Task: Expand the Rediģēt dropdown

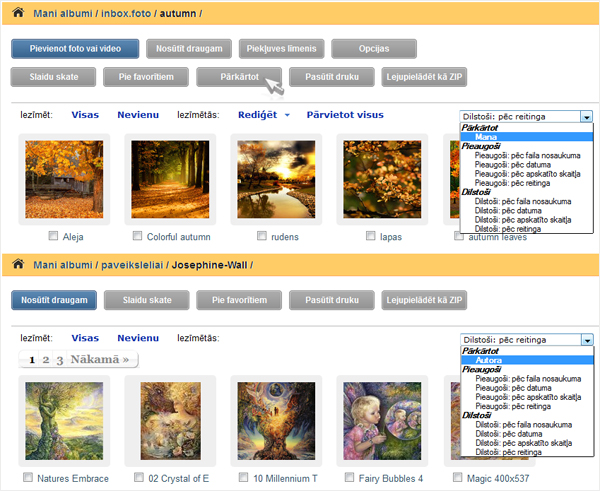Action: click(x=264, y=115)
